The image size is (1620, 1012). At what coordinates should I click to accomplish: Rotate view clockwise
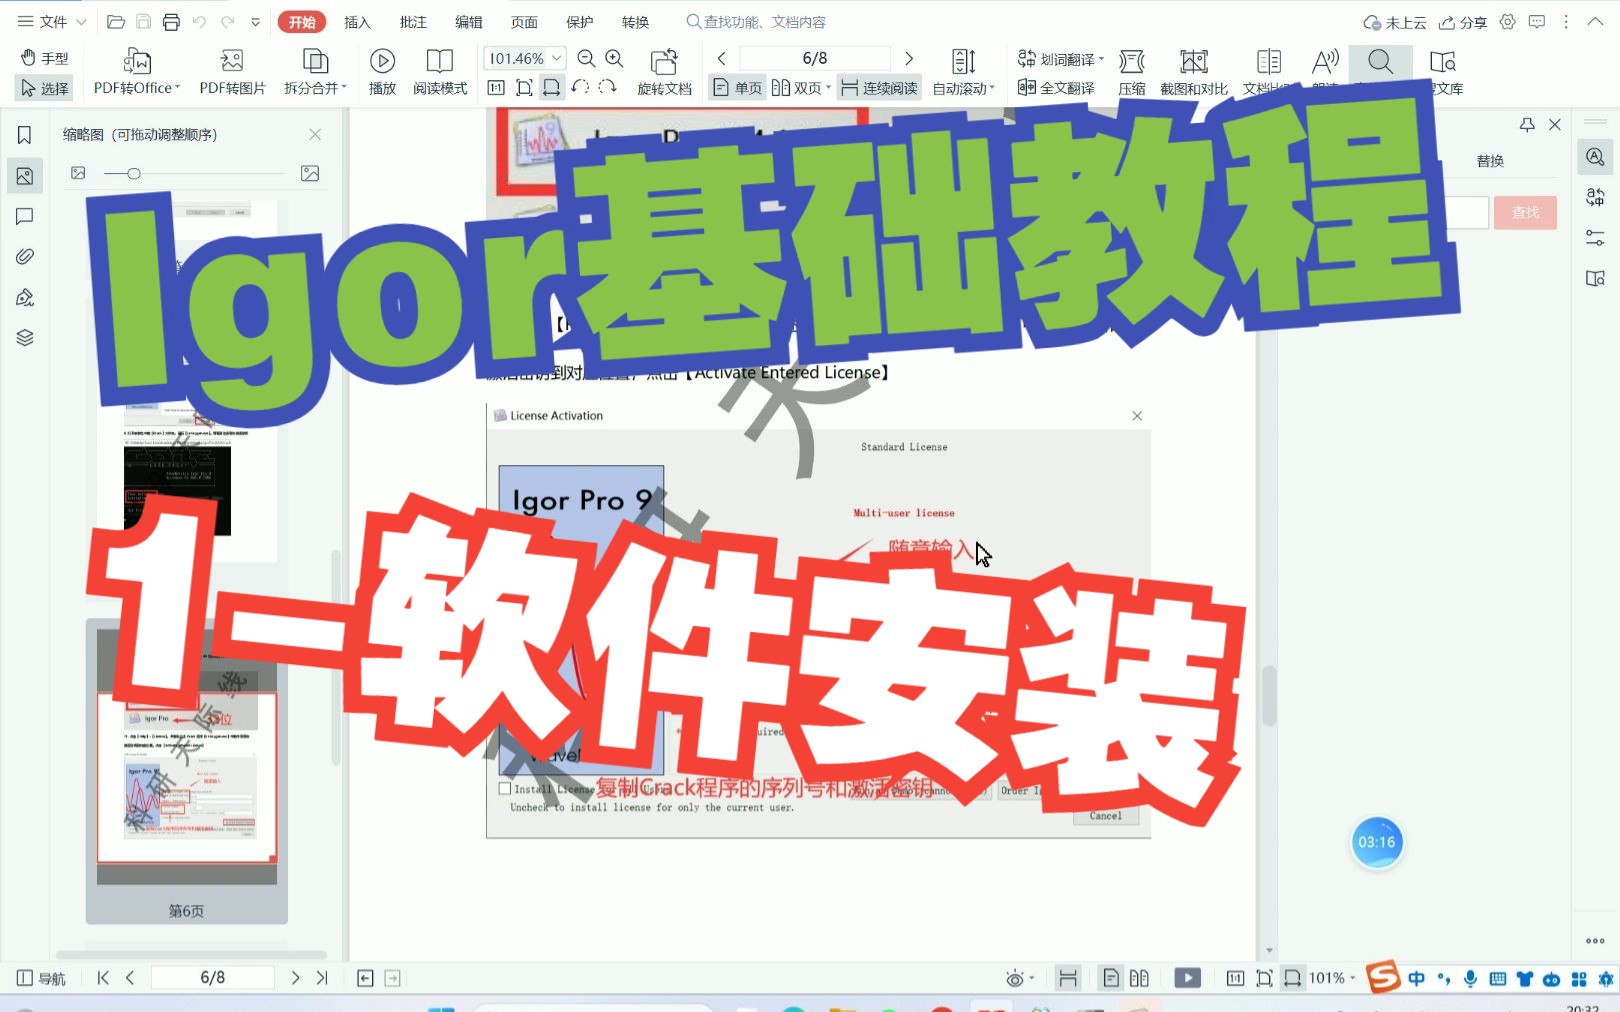tap(607, 88)
